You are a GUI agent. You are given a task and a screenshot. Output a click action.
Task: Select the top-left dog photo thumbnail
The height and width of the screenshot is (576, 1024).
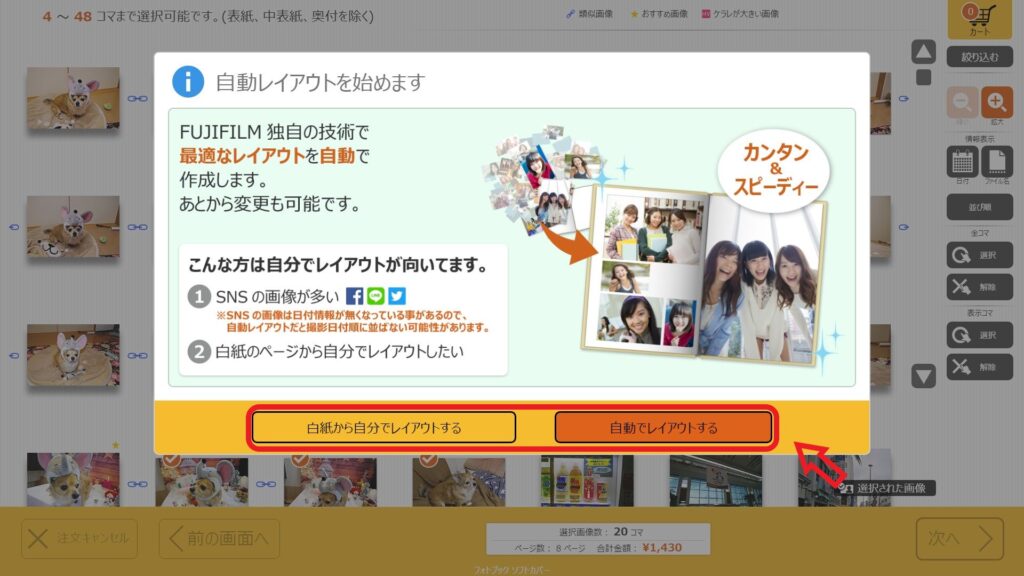coord(73,99)
